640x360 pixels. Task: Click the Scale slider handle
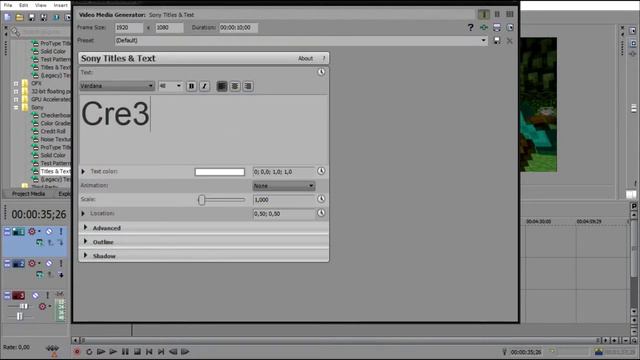[201, 200]
